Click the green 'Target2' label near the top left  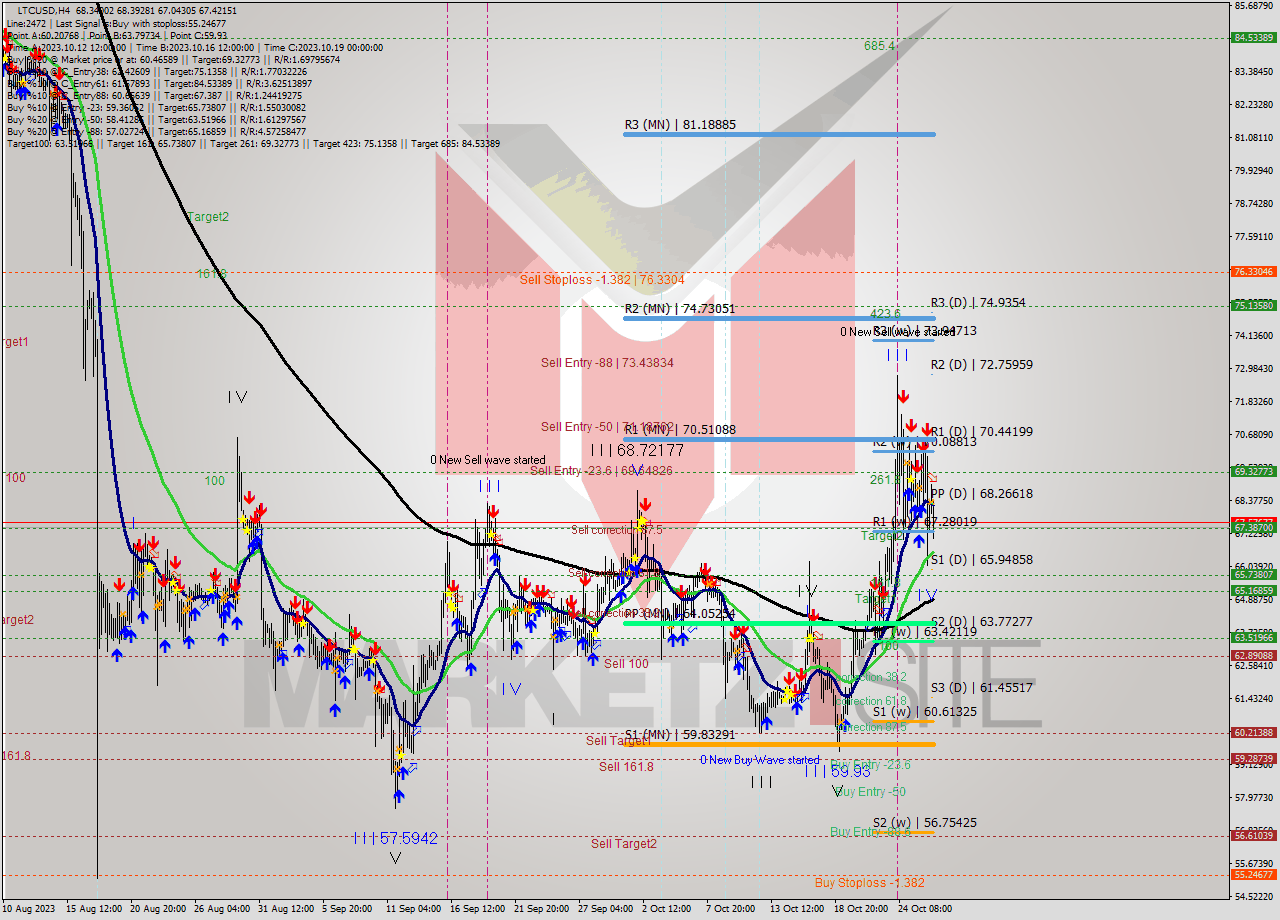208,216
